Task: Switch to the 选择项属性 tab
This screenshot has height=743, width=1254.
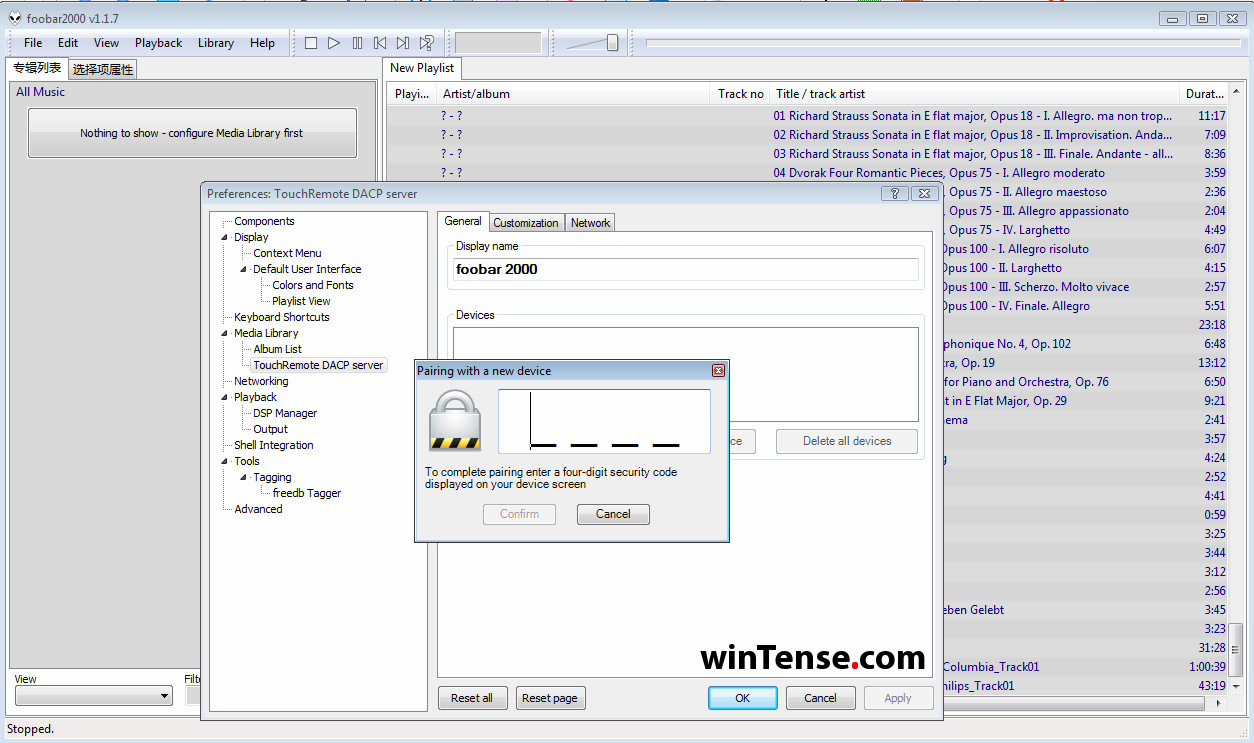Action: pyautogui.click(x=103, y=69)
